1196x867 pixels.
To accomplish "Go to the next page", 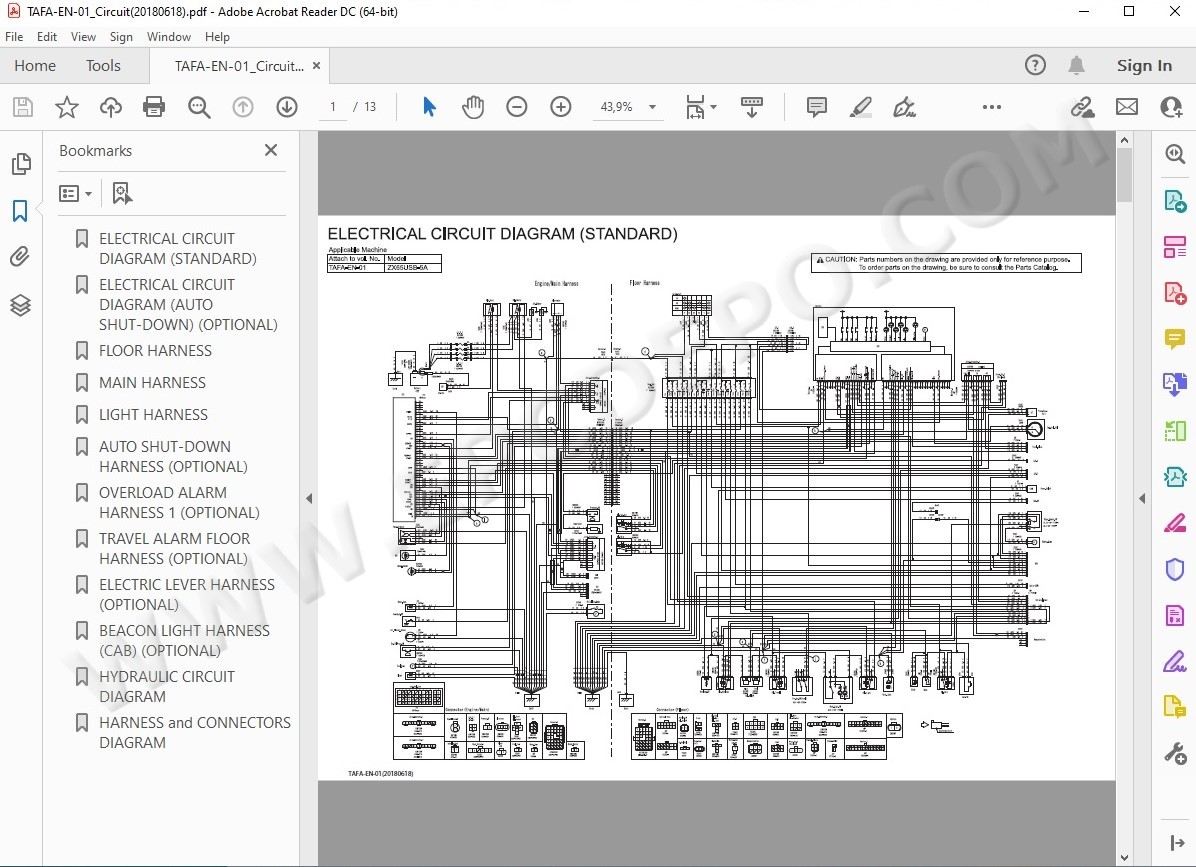I will [287, 107].
